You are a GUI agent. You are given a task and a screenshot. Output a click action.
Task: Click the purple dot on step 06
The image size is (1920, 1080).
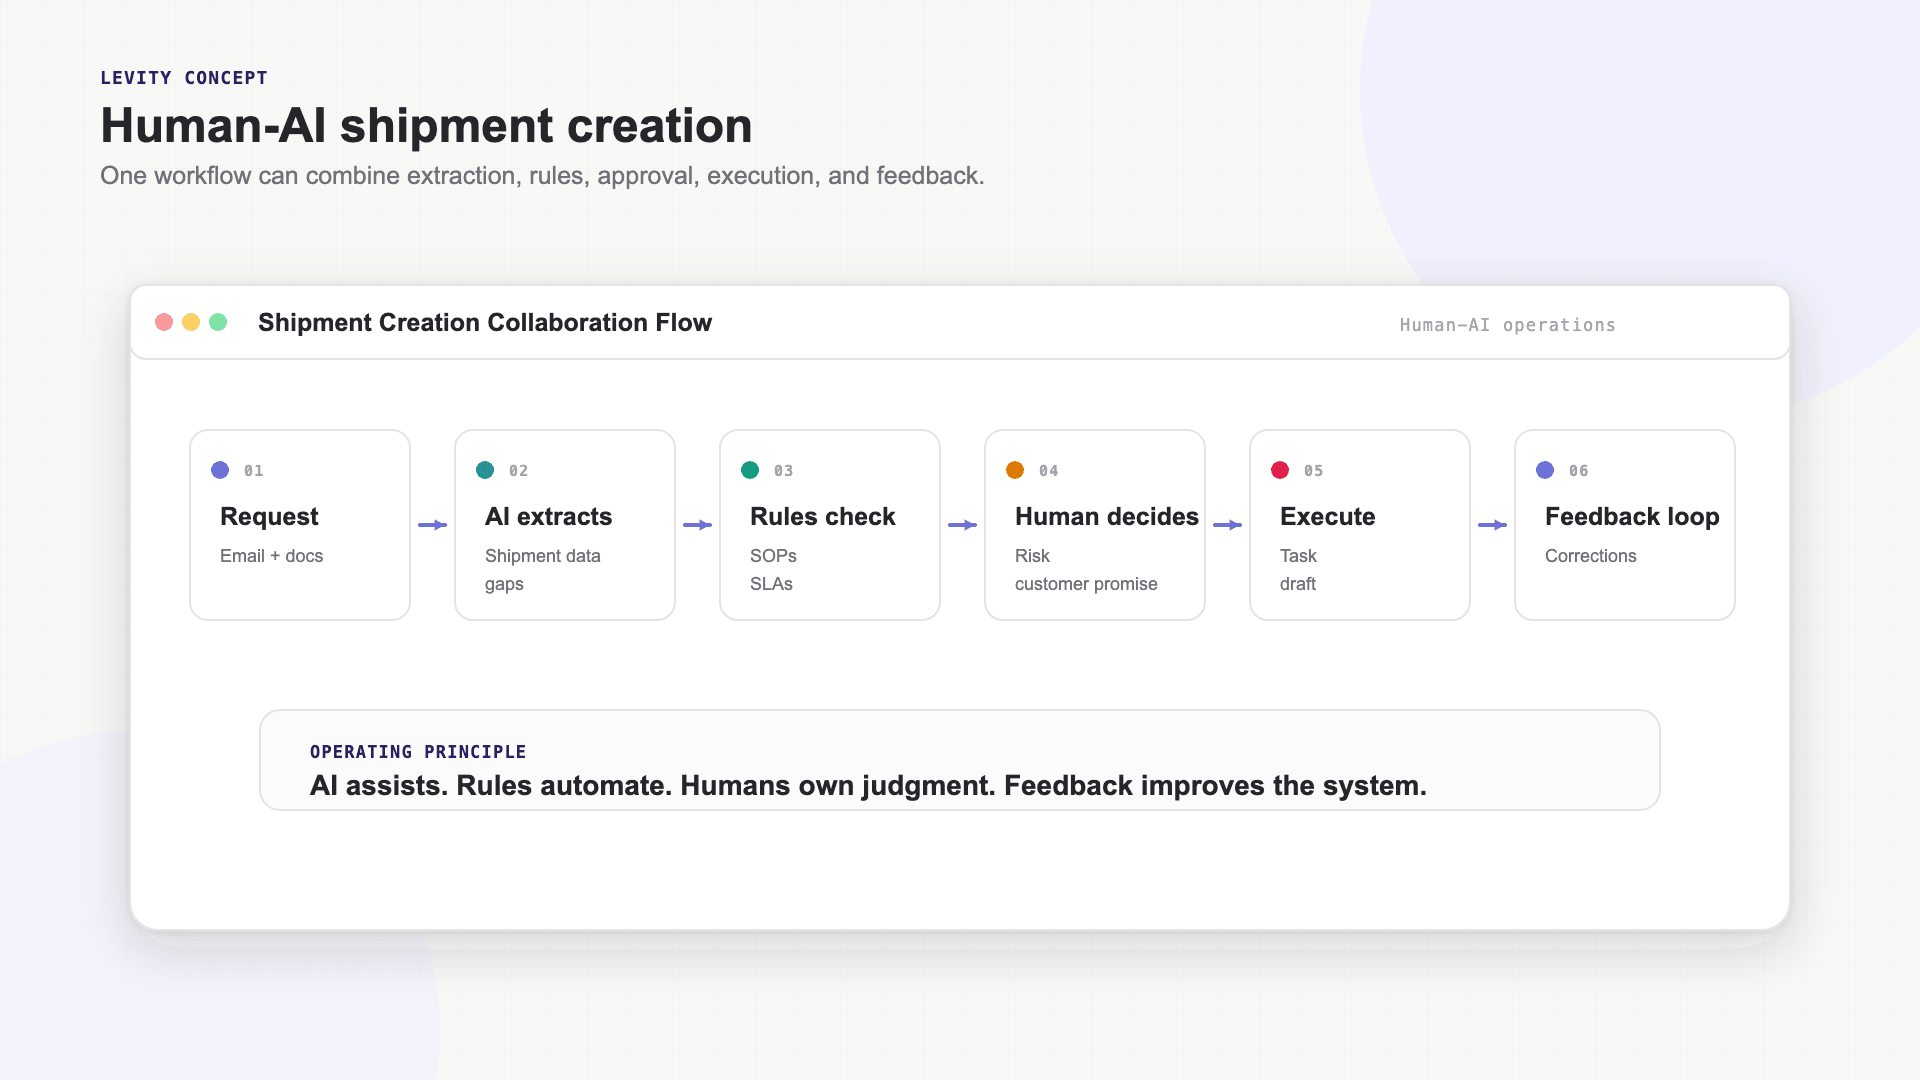(x=1545, y=470)
